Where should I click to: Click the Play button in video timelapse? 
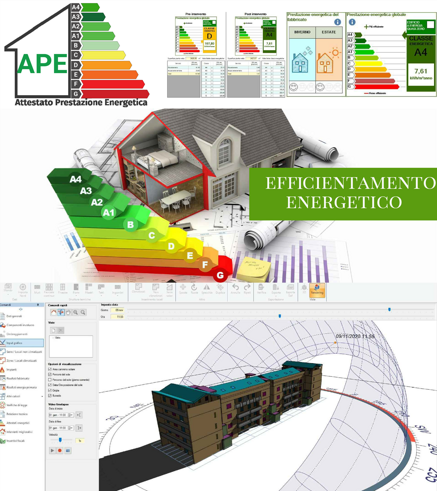point(53,450)
